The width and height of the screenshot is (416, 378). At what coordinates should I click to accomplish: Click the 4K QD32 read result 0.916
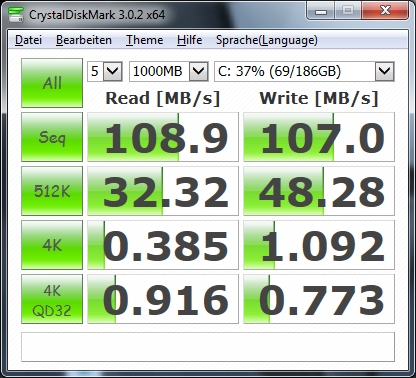tap(163, 299)
